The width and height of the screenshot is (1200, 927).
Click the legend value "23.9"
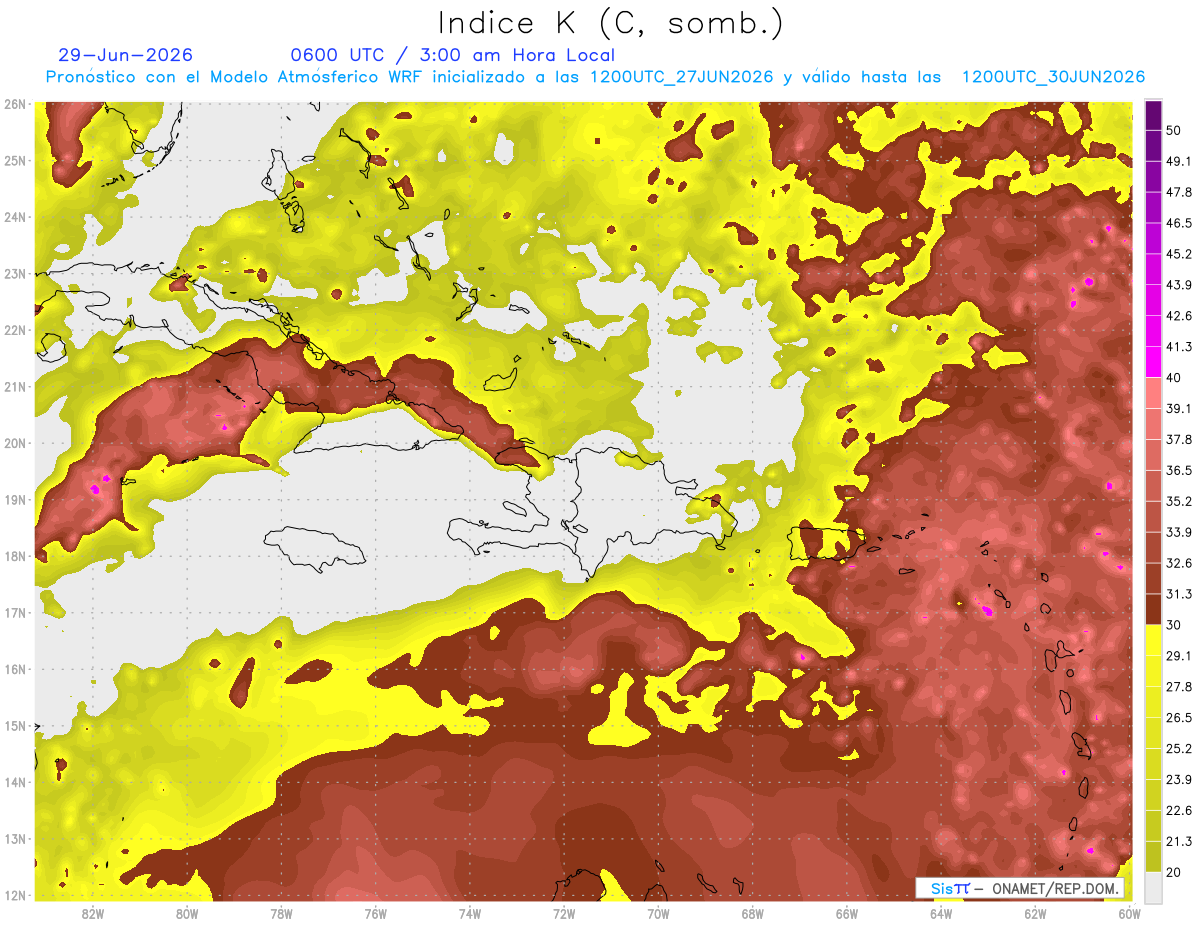click(x=1179, y=780)
